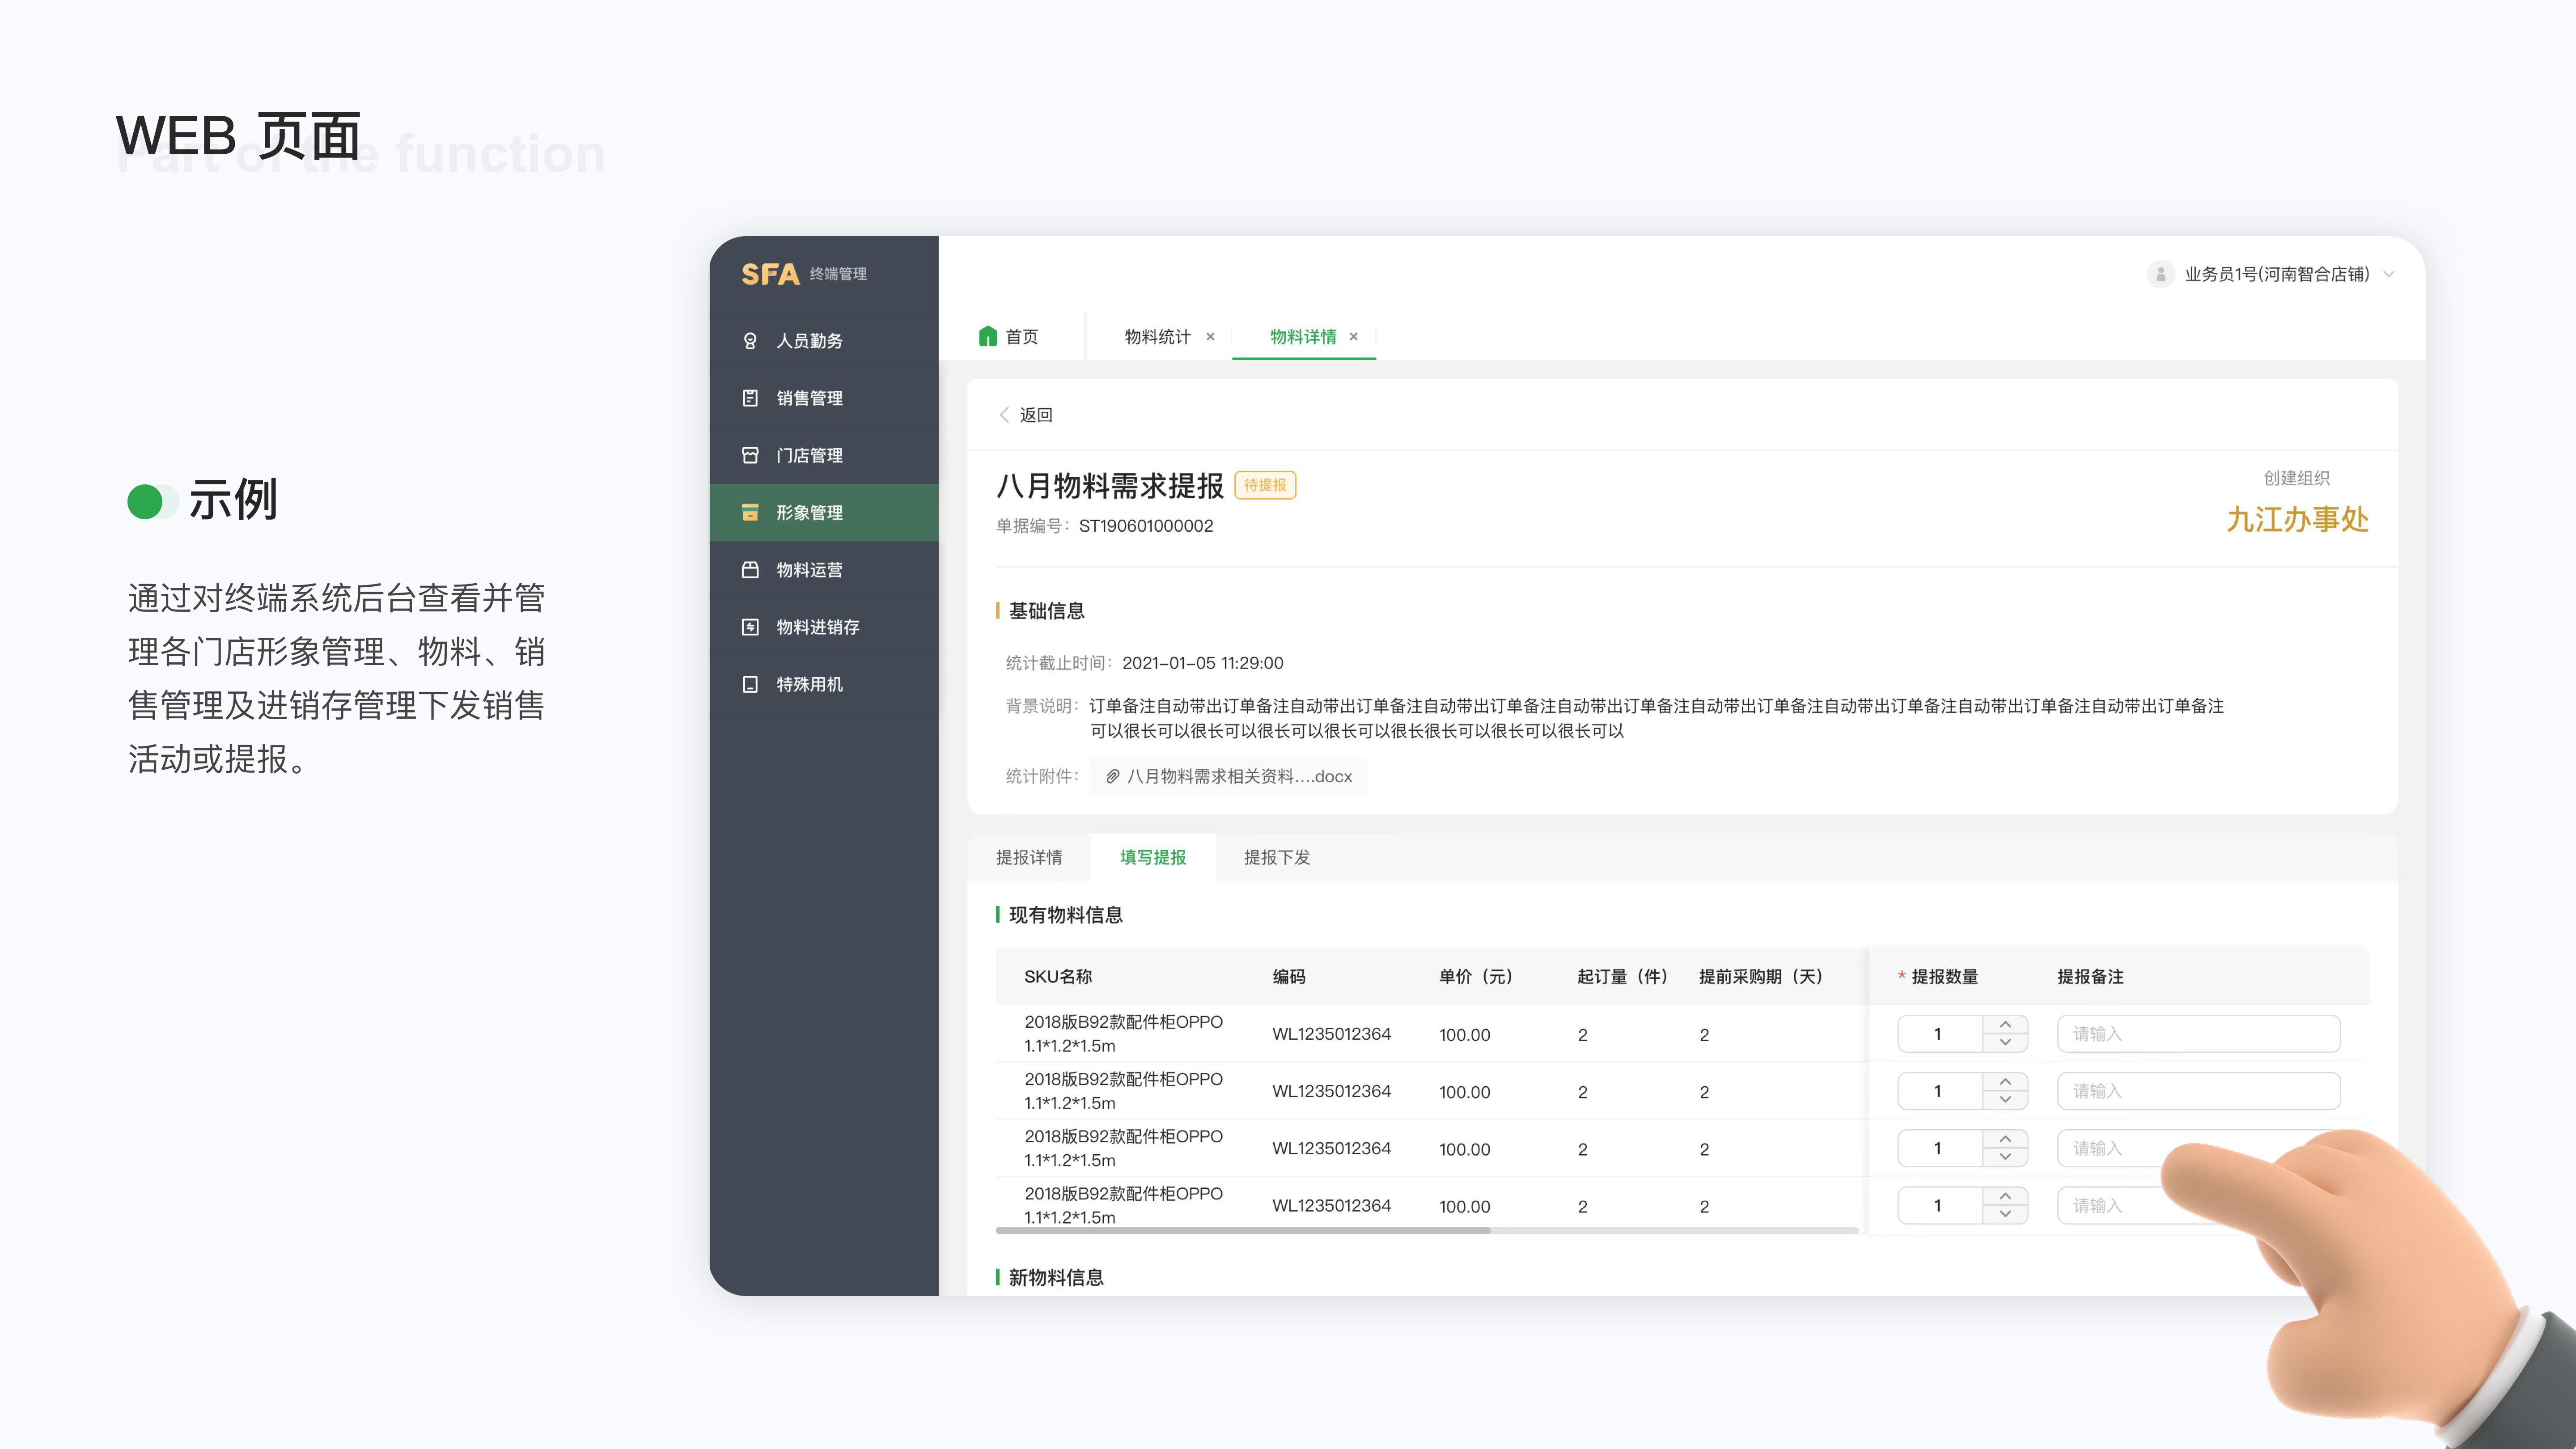The height and width of the screenshot is (1449, 2576).
Task: Click the 特殊用机 sidebar icon
Action: point(750,684)
